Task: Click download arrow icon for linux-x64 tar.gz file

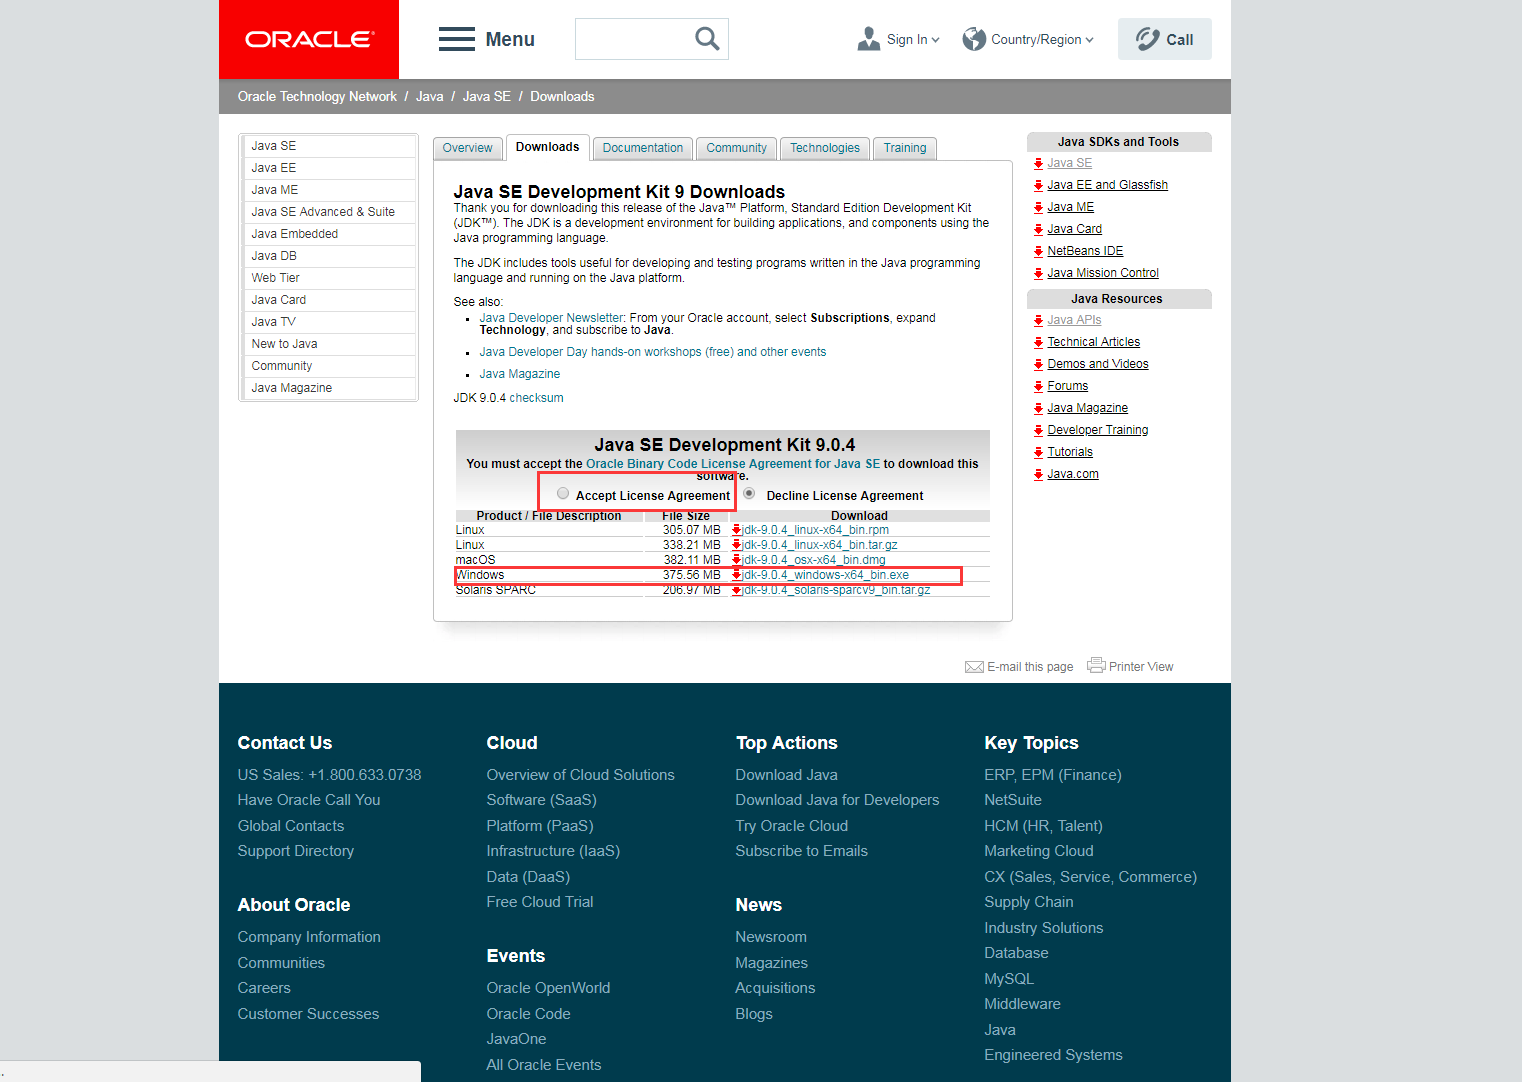Action: 737,545
